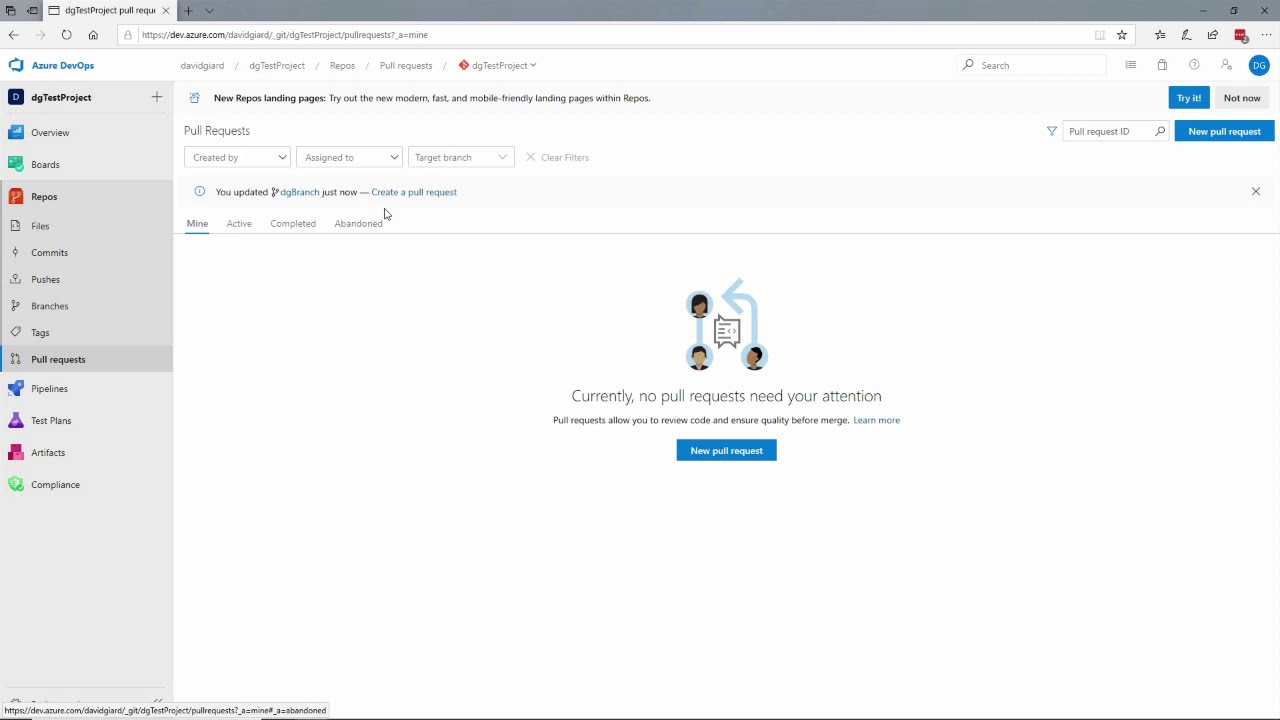Click the magnifier in Pull request ID box

pos(1160,131)
